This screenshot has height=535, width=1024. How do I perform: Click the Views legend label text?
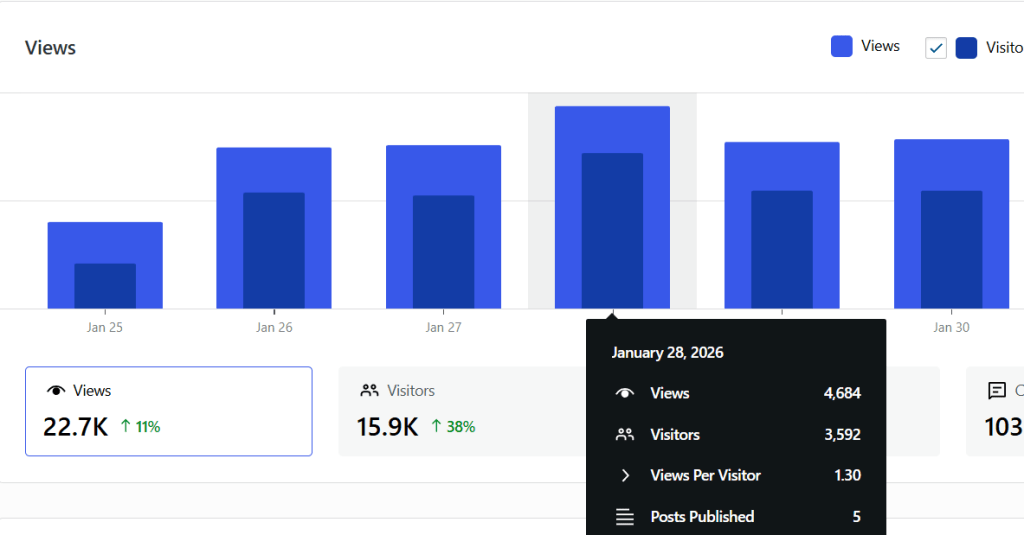click(880, 46)
